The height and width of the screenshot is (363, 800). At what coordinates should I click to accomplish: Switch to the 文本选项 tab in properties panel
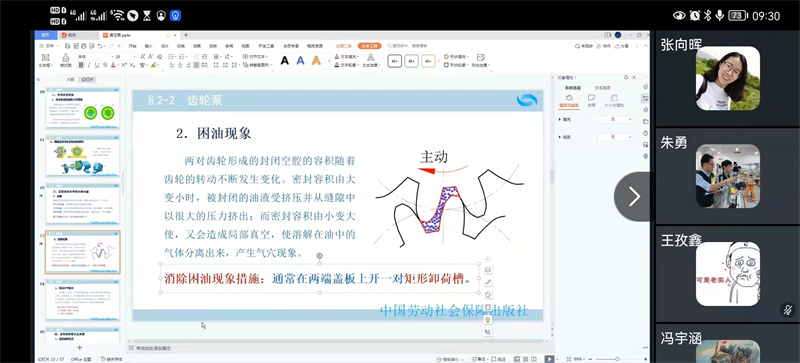602,88
